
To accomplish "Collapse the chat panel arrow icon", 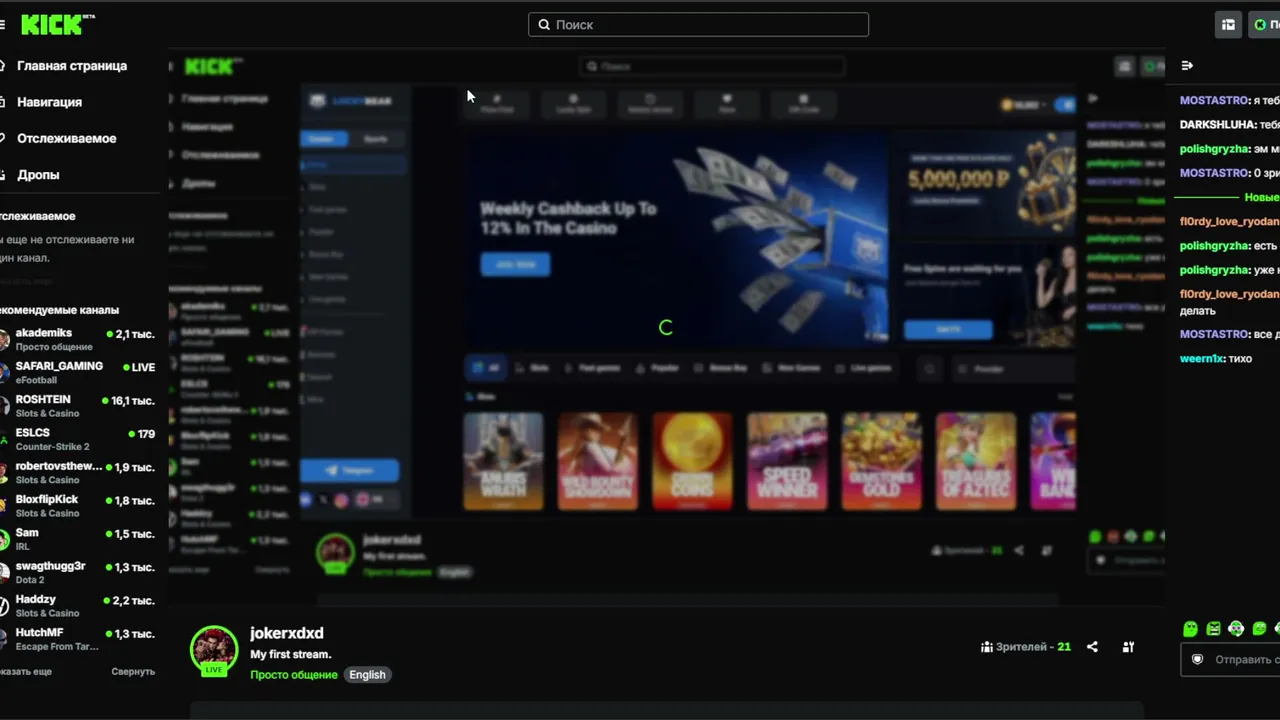I will (x=1187, y=66).
